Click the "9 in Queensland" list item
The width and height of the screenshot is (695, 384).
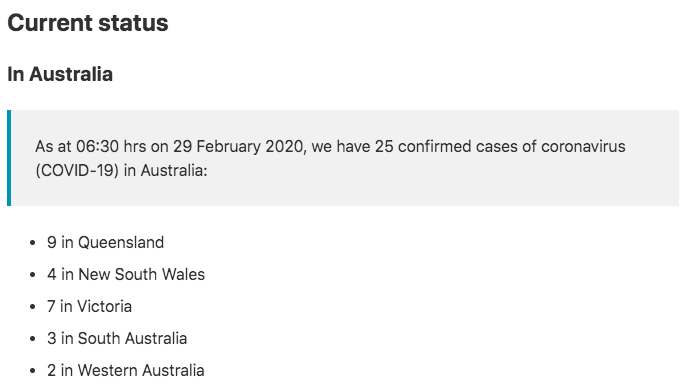105,243
